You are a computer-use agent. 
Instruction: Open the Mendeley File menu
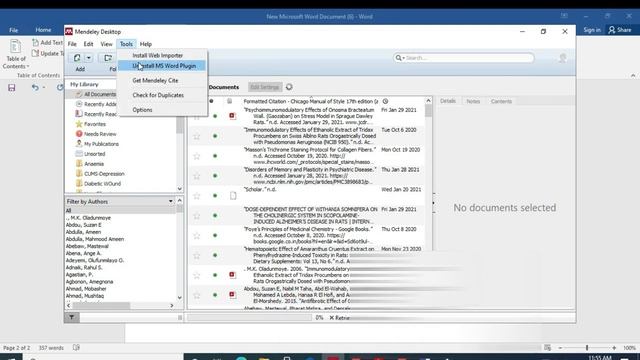pos(72,44)
